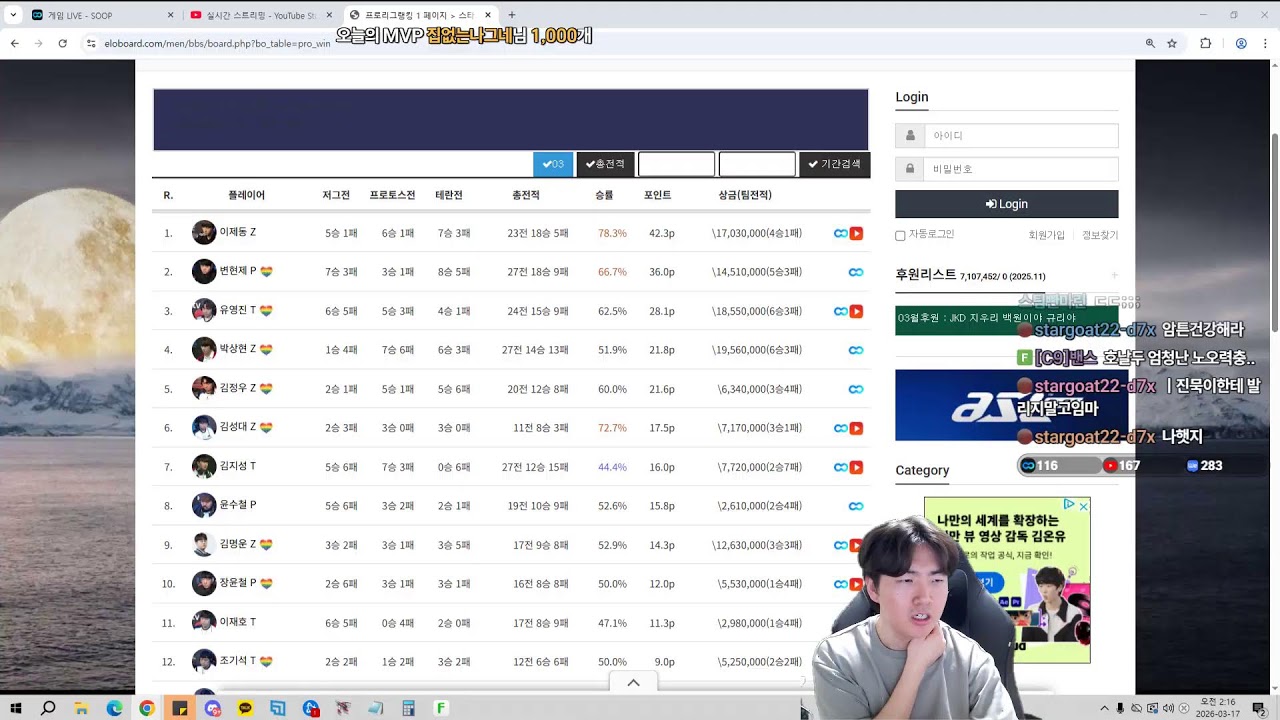Screen dimensions: 1280x720
Task: Open a new browser tab with plus
Action: pos(512,15)
